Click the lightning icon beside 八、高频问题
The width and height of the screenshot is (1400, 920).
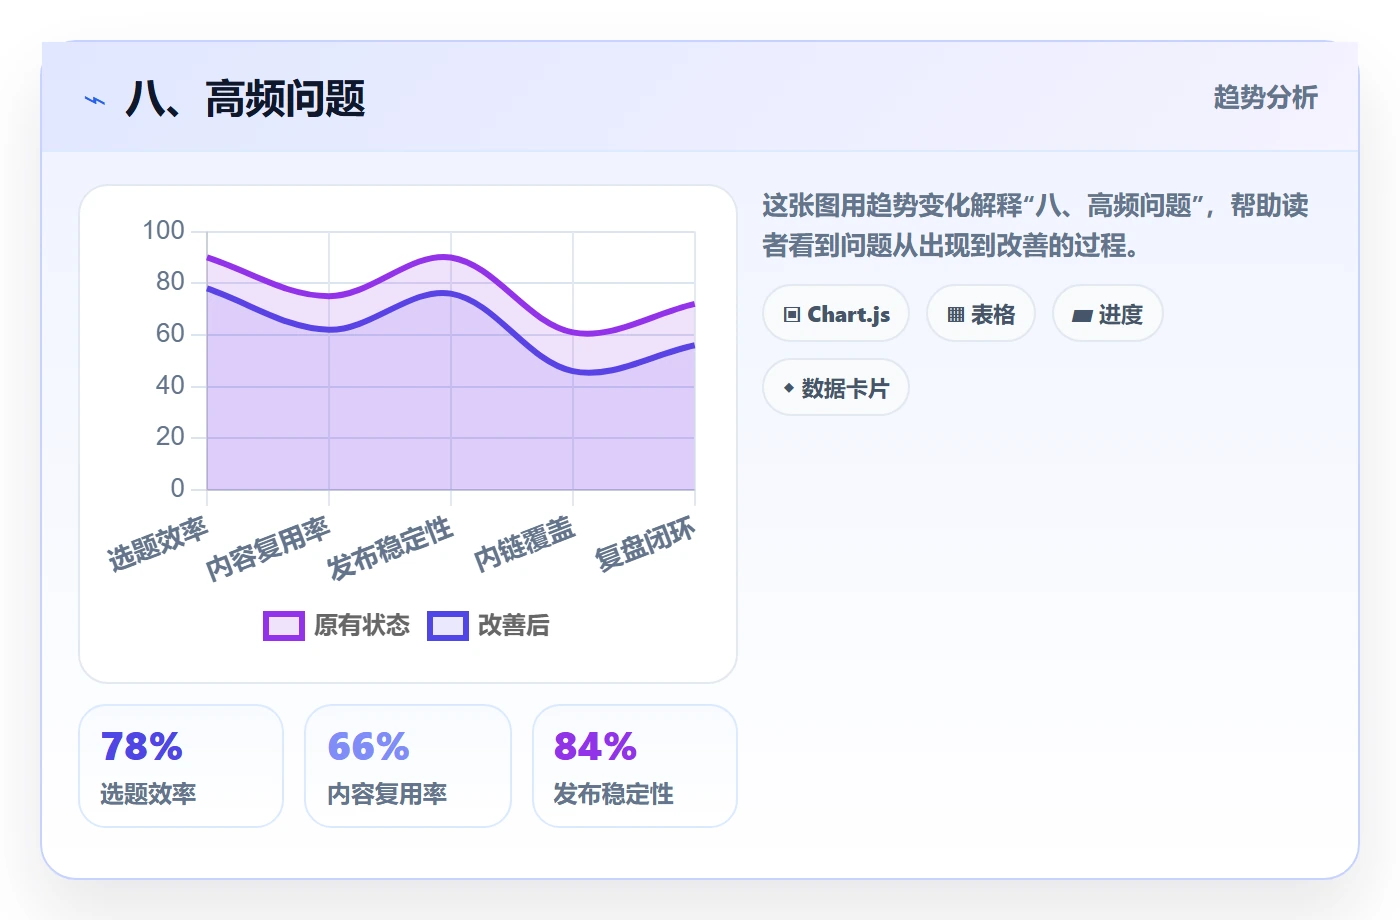click(x=95, y=100)
